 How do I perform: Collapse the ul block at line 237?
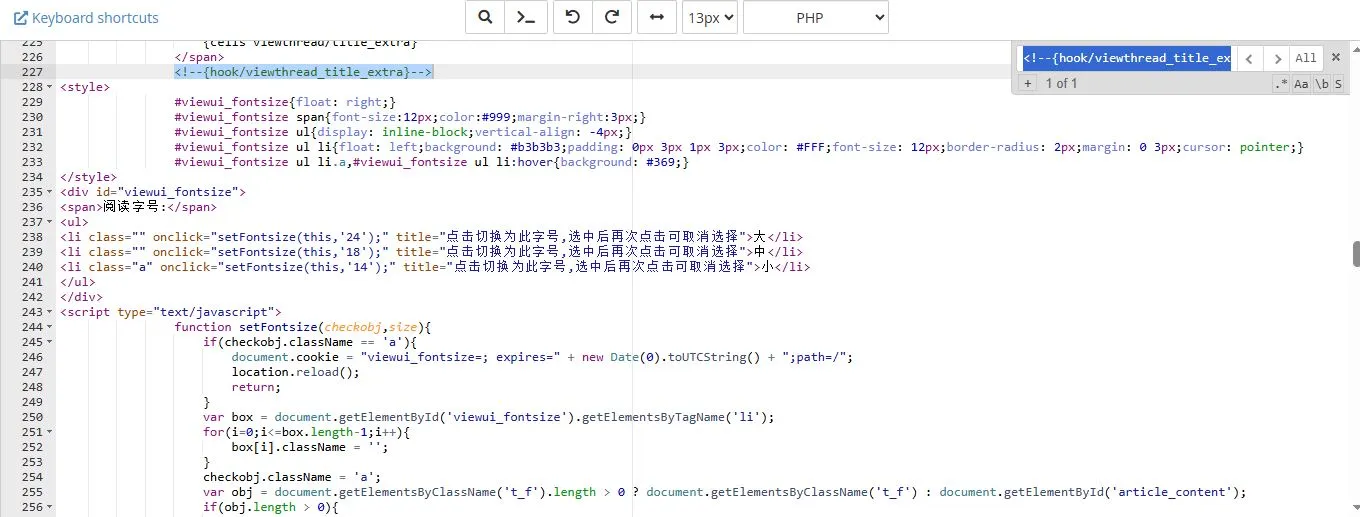[x=50, y=222]
